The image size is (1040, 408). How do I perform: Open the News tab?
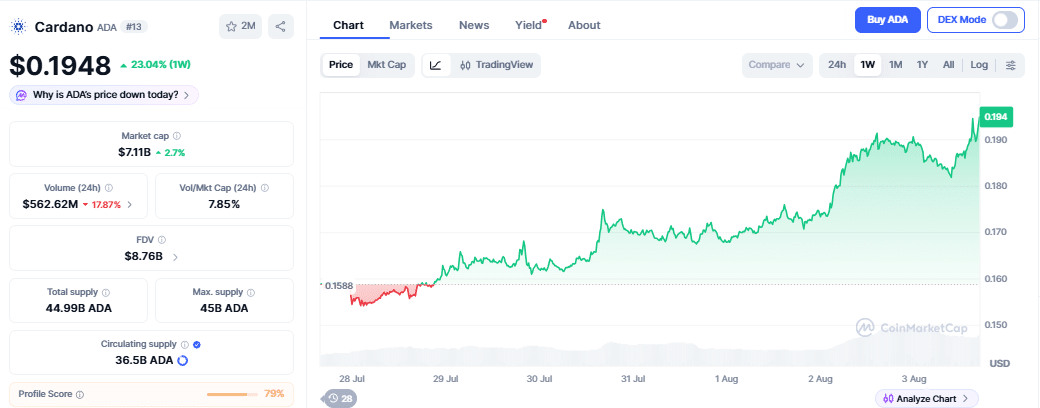click(474, 25)
